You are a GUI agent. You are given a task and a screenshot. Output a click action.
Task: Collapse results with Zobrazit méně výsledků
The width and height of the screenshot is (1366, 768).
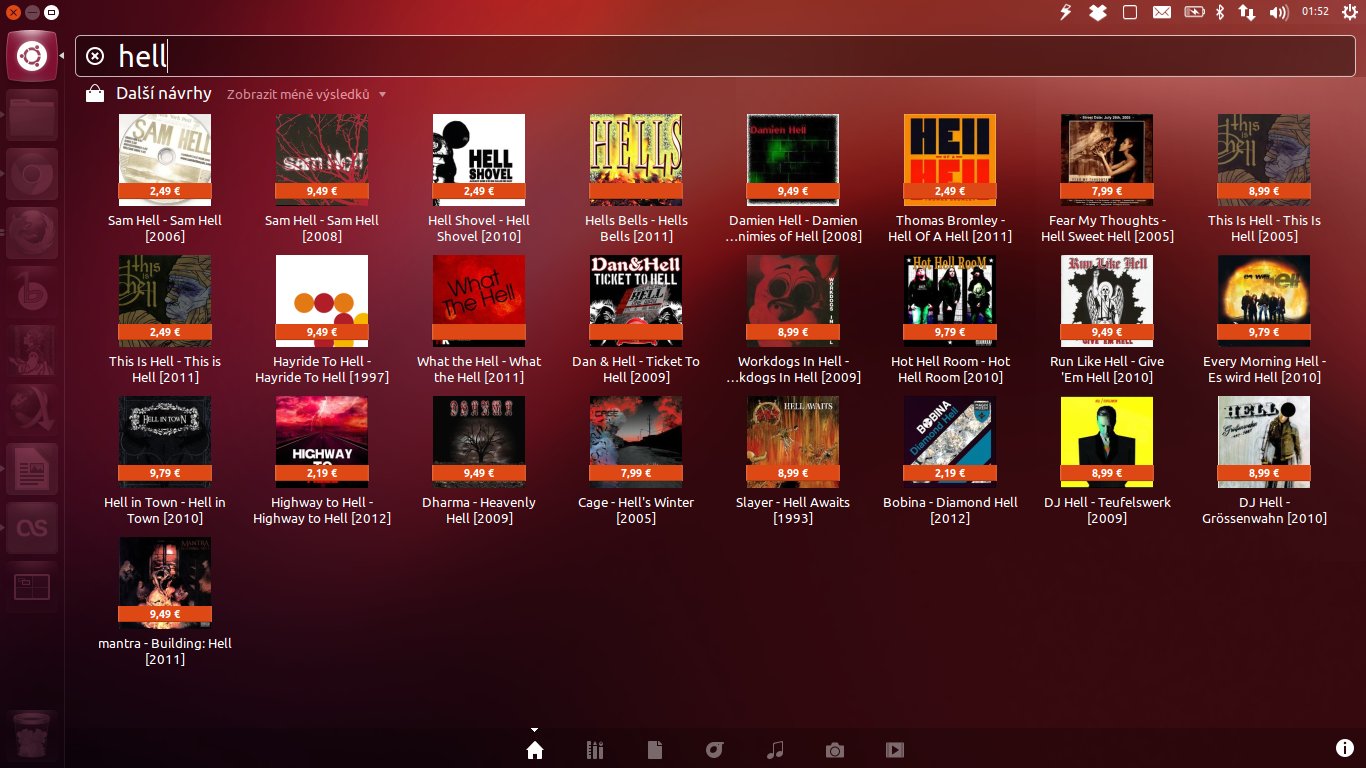tap(306, 94)
